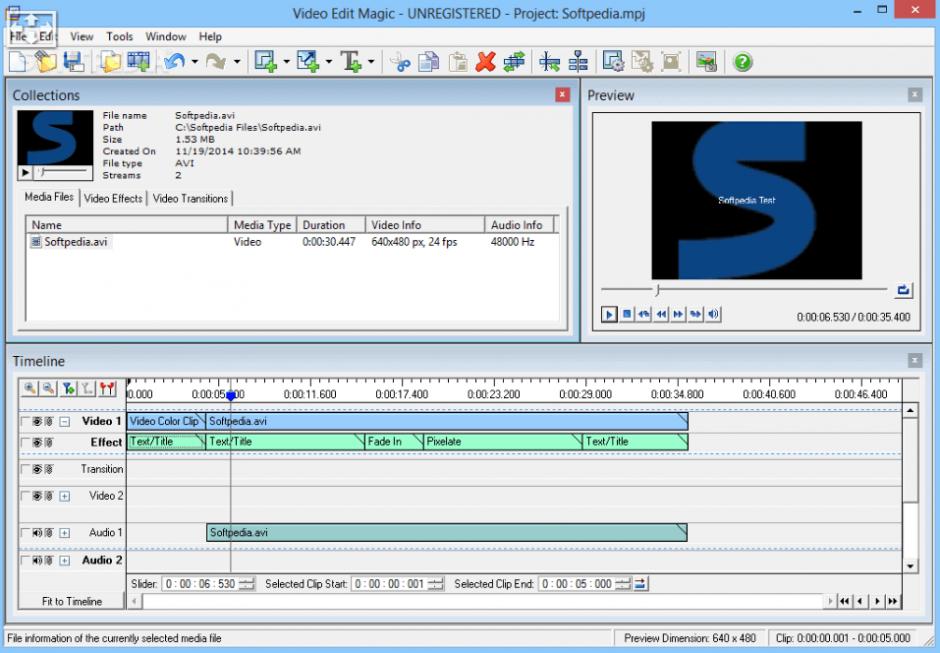The image size is (940, 653).
Task: Open Add text dropdown arrow
Action: coord(371,62)
